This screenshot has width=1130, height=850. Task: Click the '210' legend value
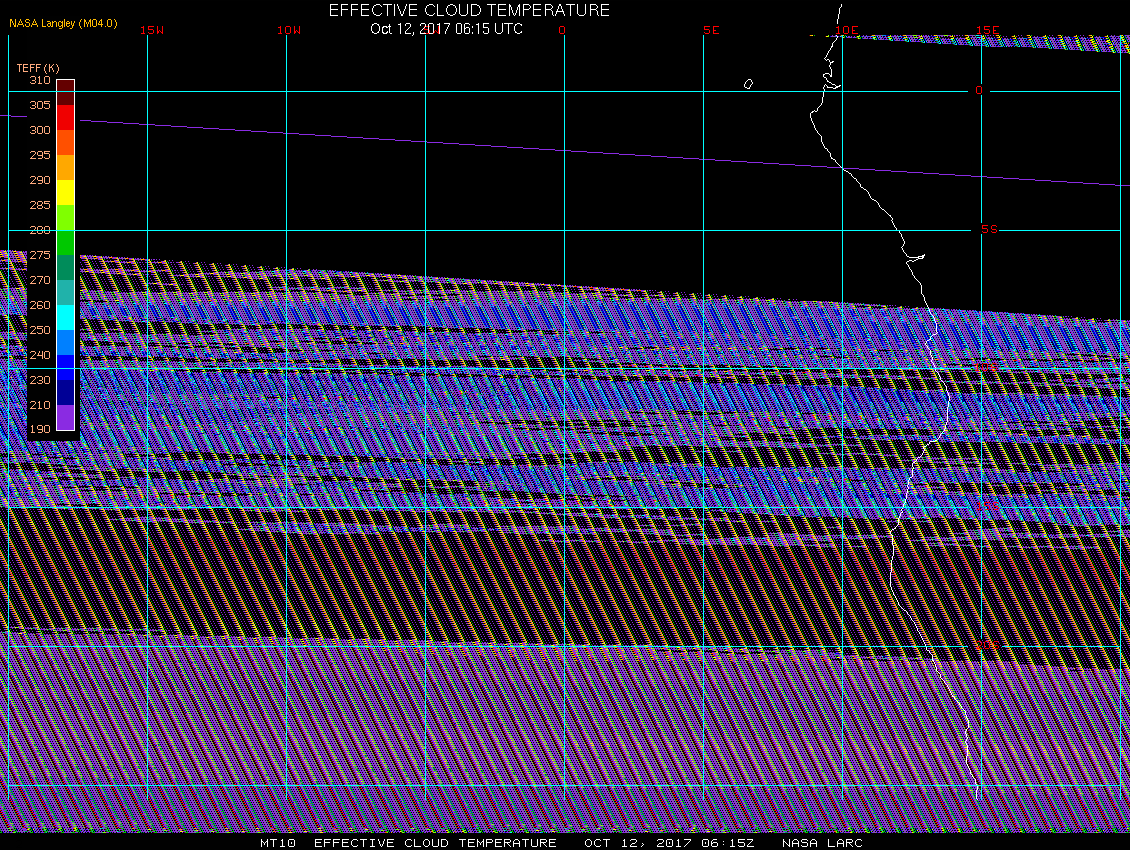point(40,405)
